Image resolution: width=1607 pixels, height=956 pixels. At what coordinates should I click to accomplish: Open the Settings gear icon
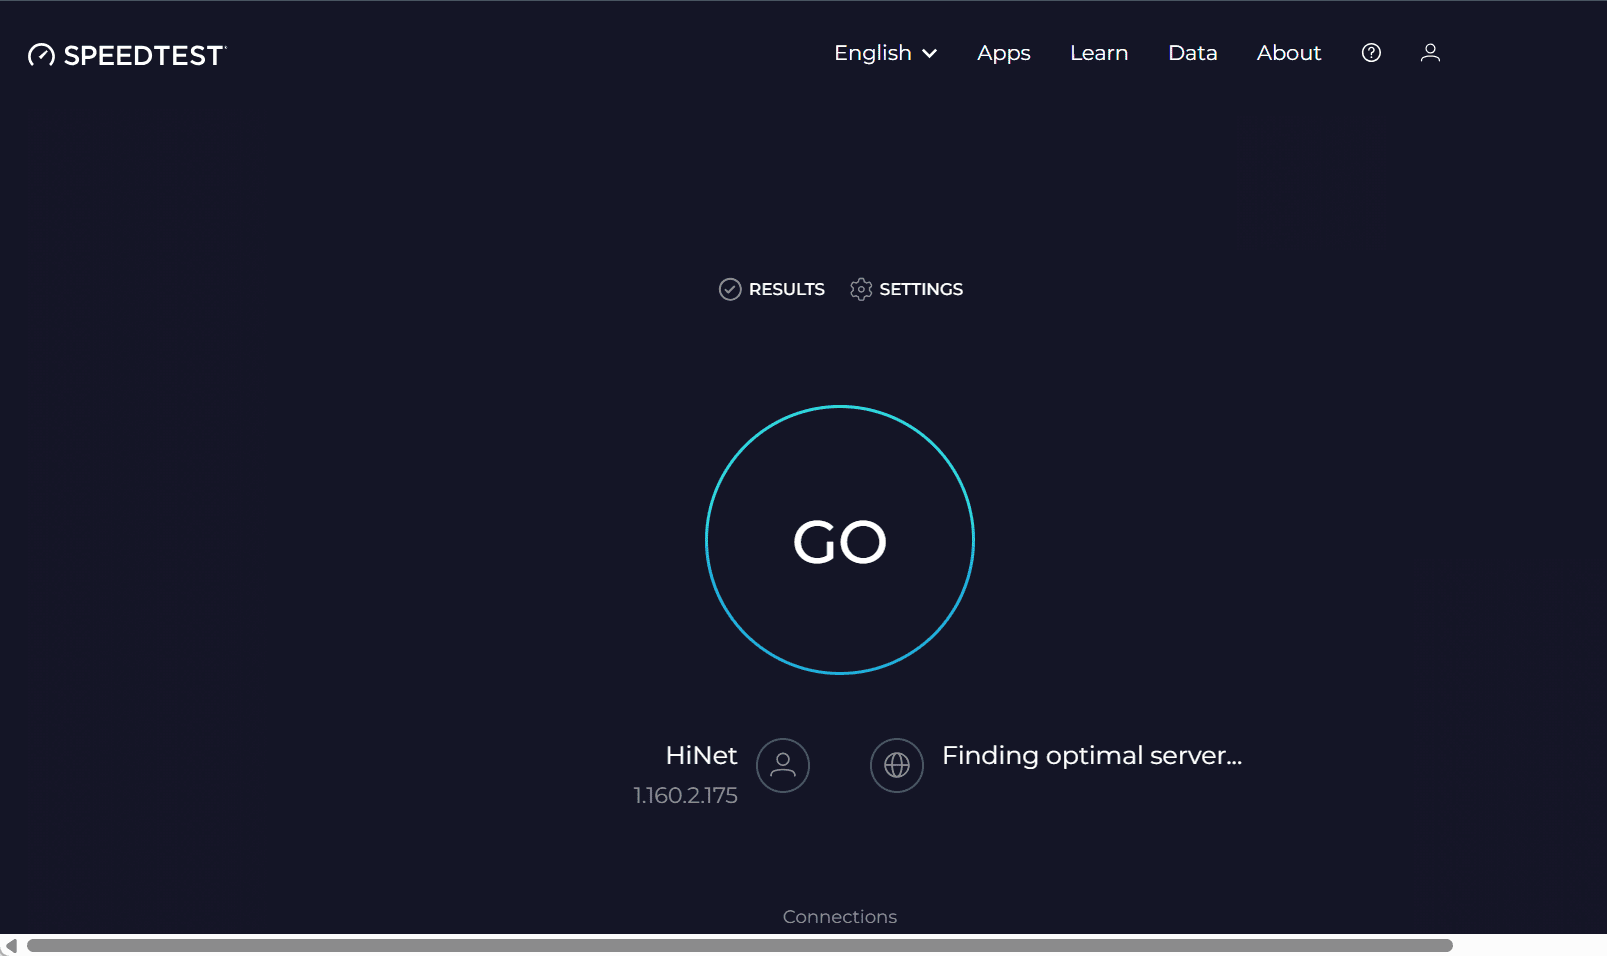click(861, 289)
